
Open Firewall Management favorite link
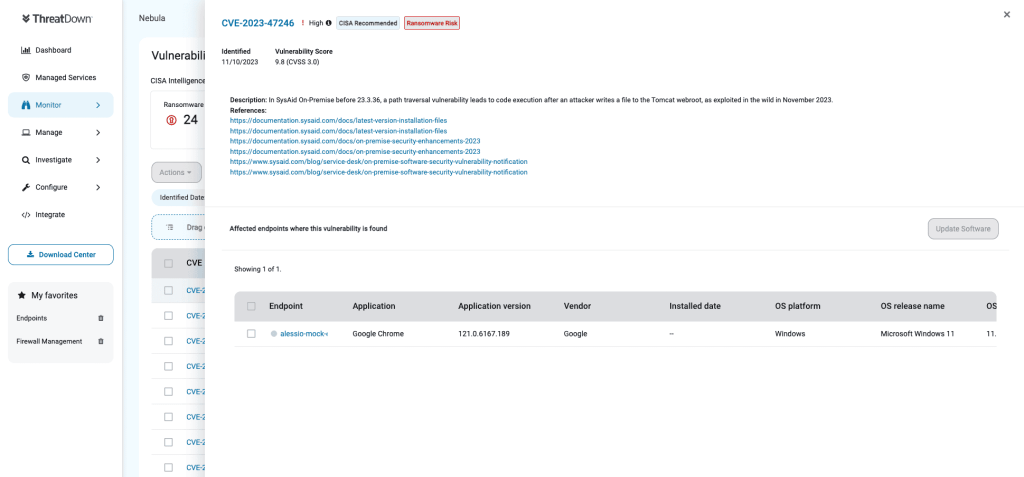click(49, 341)
